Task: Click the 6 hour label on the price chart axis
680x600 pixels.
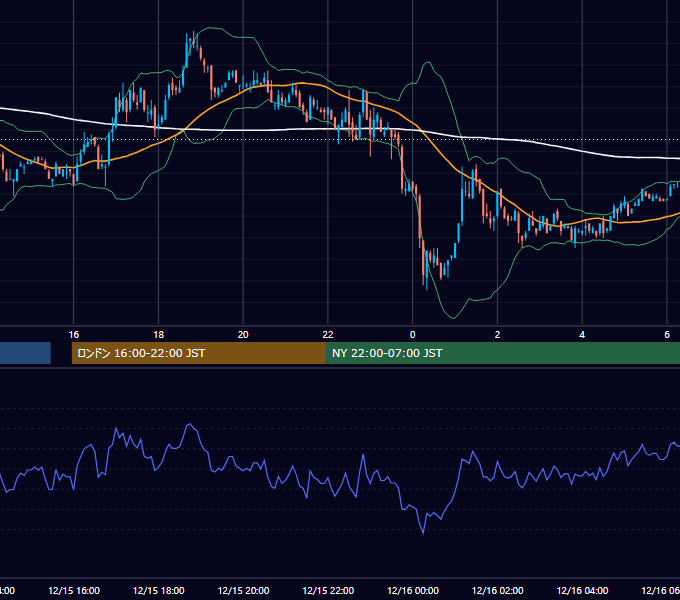Action: 667,335
